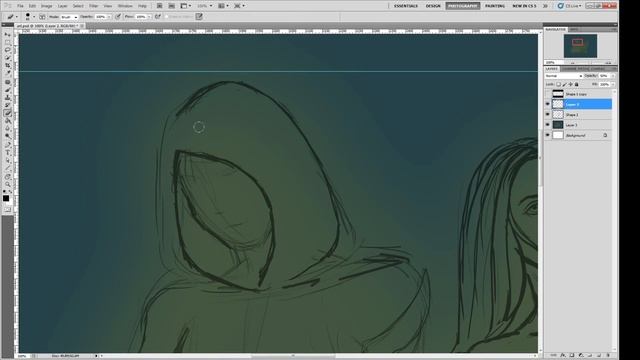Image resolution: width=640 pixels, height=360 pixels.
Task: Toggle airbrush mode in options bar
Action: coord(158,17)
